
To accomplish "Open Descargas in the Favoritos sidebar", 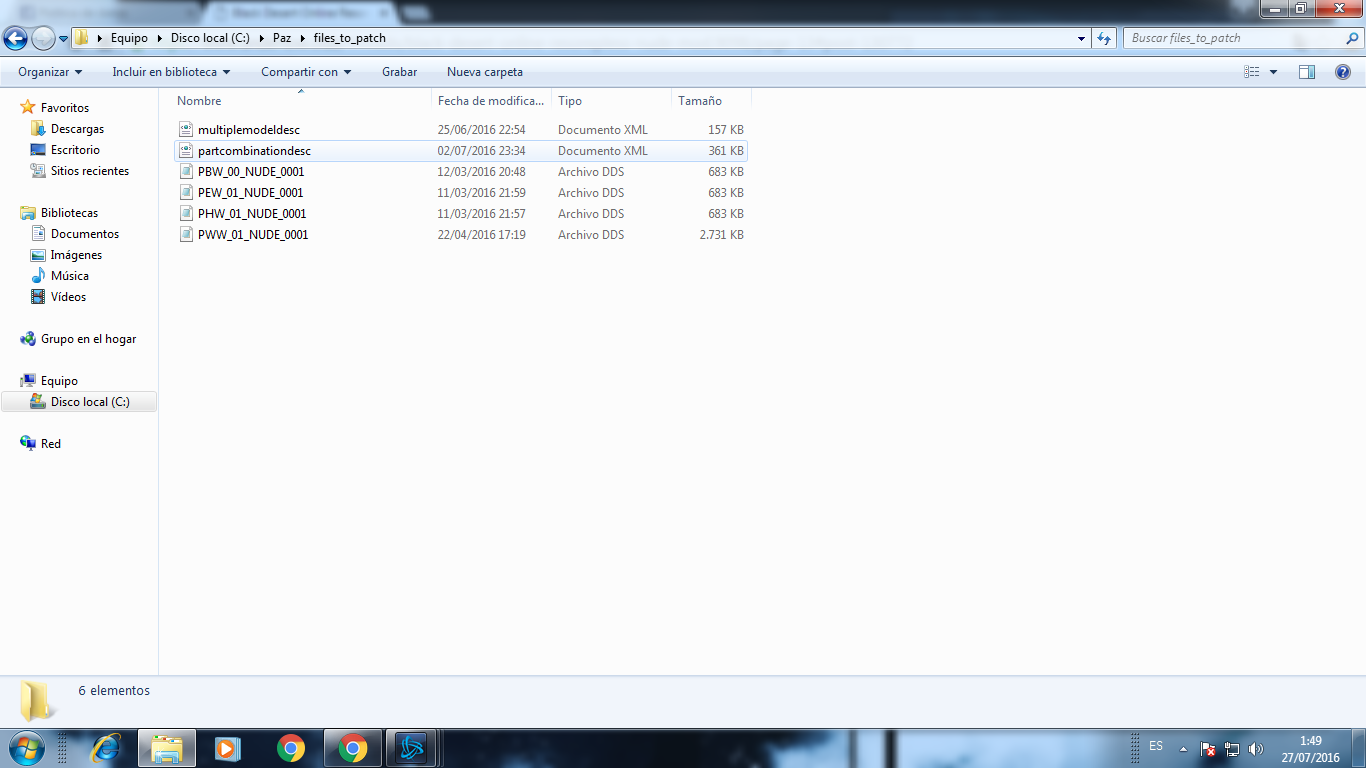I will pyautogui.click(x=77, y=129).
